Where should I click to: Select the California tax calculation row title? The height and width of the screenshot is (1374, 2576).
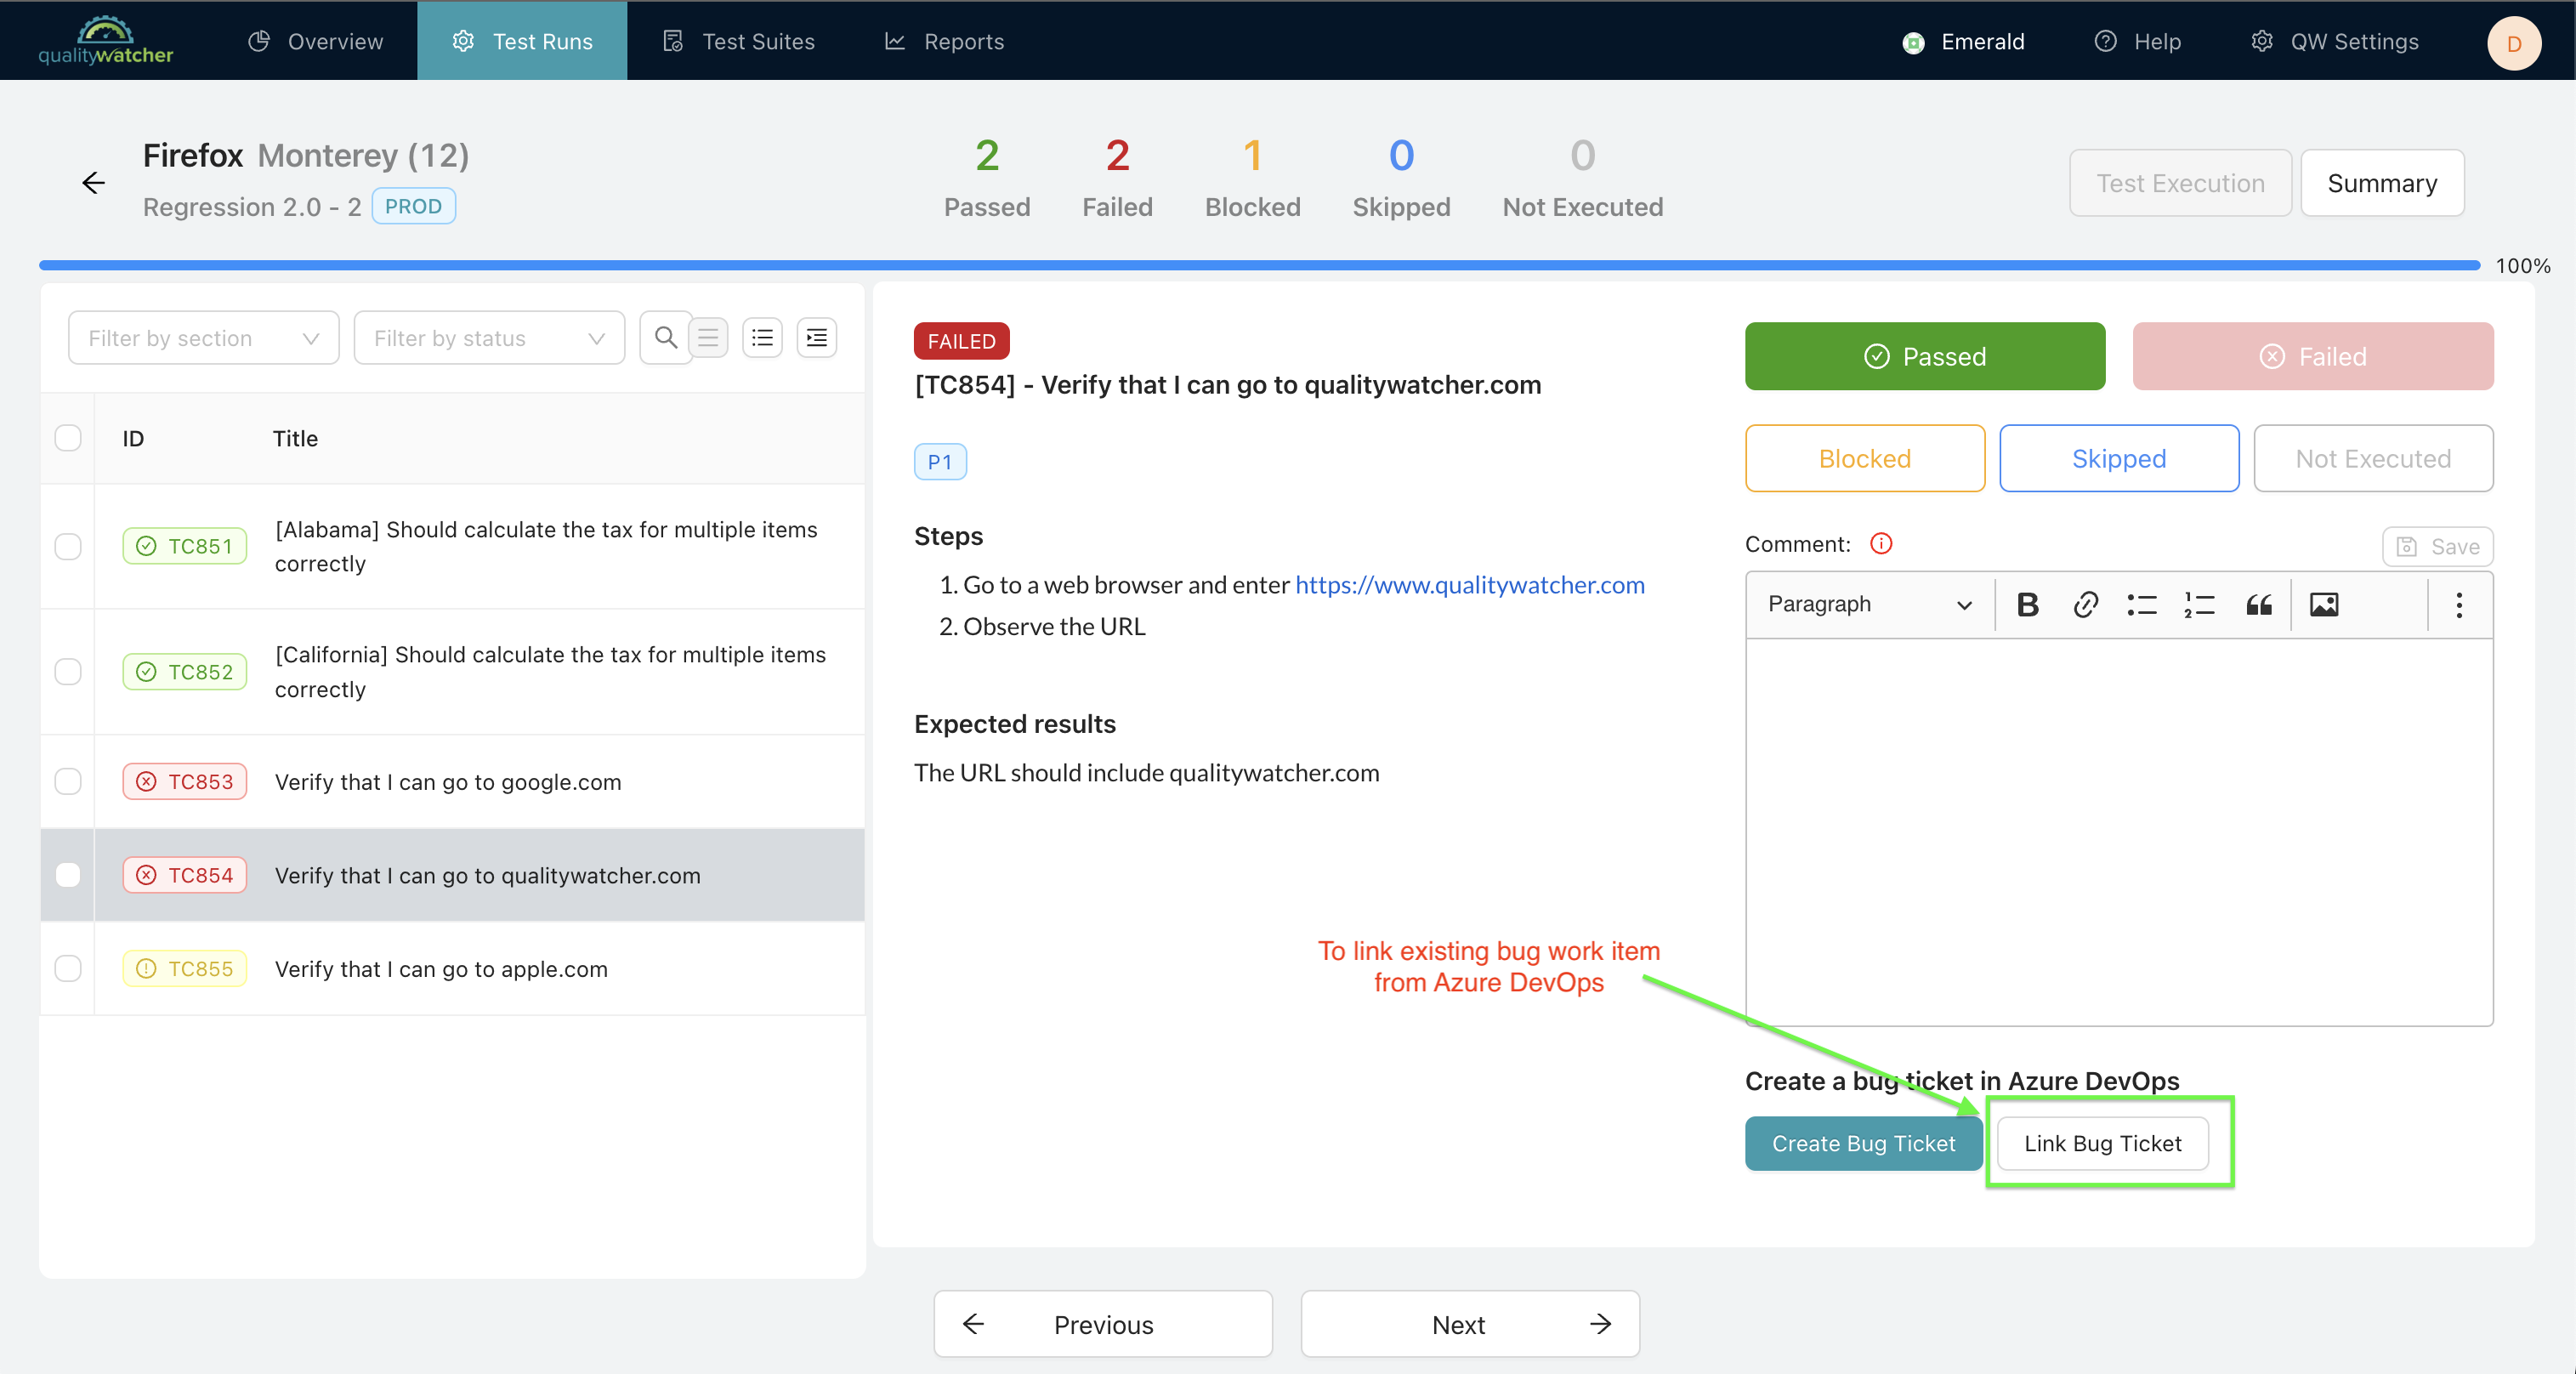(x=550, y=671)
